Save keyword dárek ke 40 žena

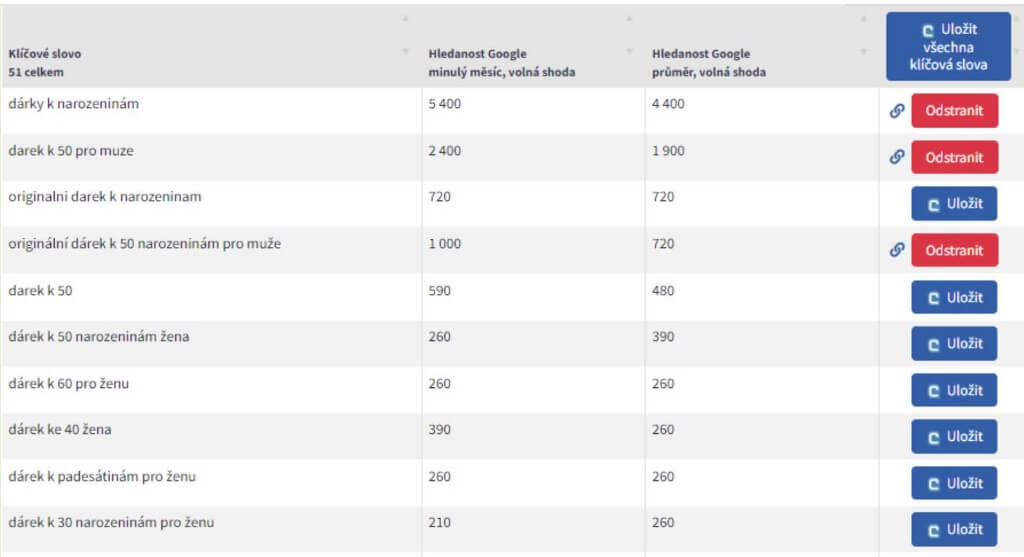[x=954, y=436]
